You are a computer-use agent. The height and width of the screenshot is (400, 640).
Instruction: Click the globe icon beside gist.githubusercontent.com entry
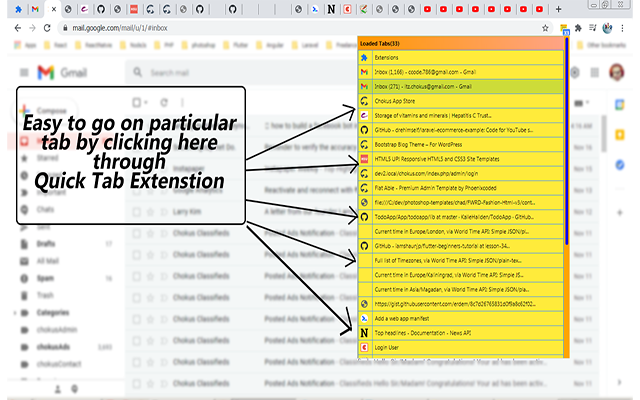365,302
